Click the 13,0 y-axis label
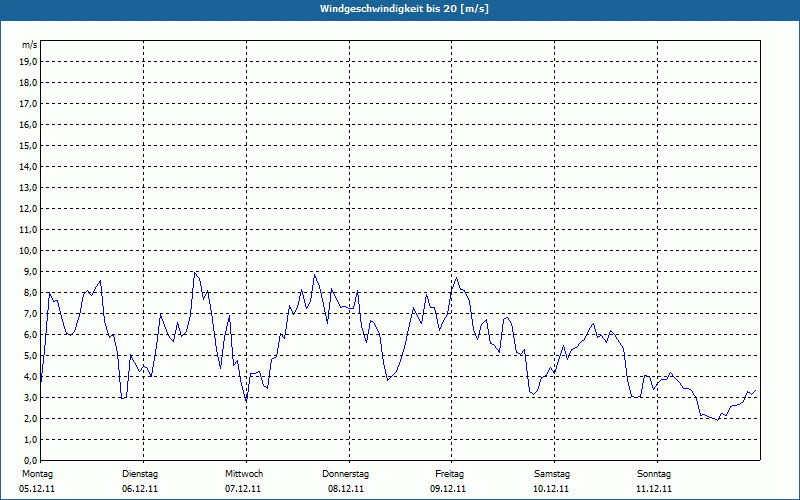This screenshot has width=800, height=500. click(28, 187)
